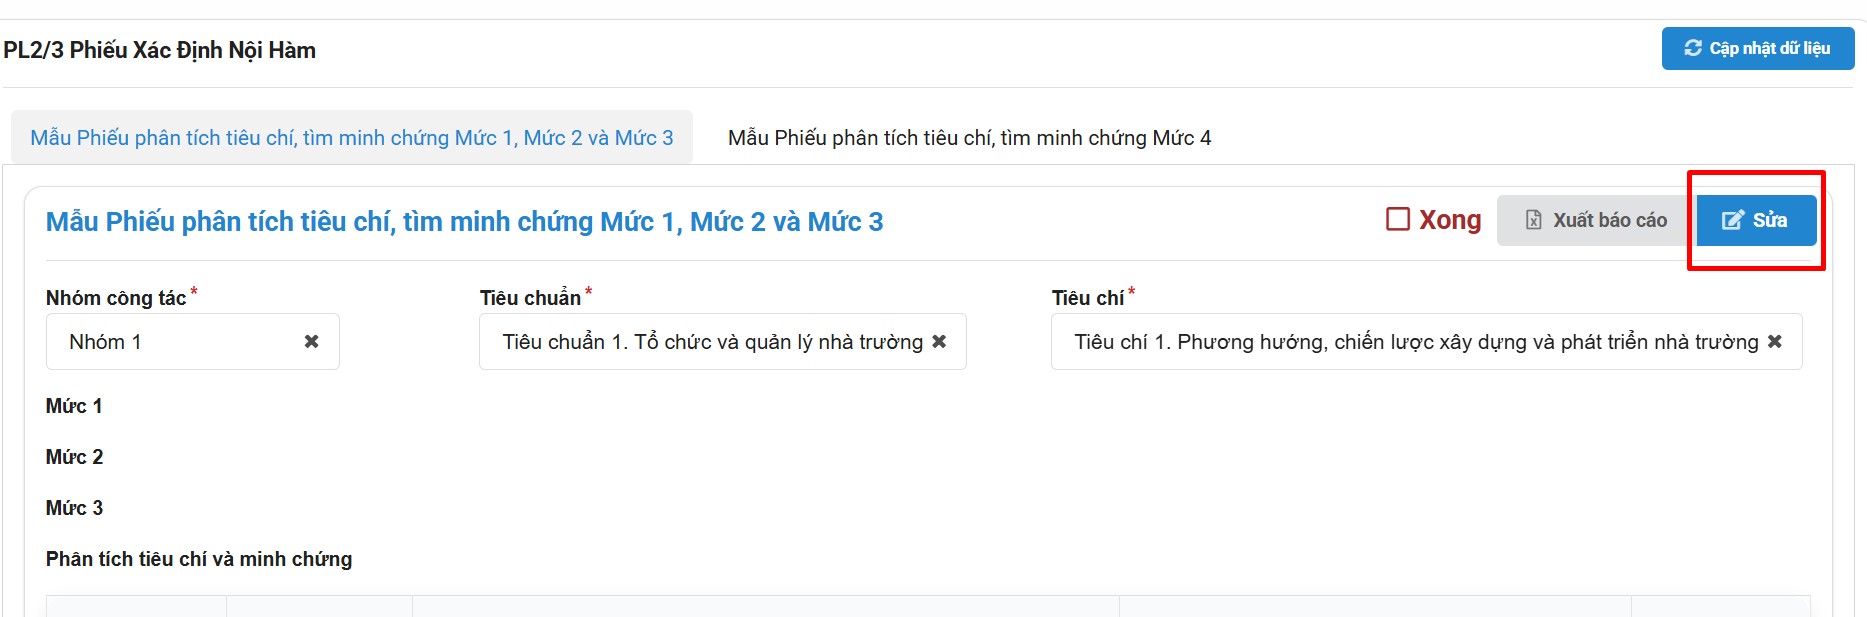Screen dimensions: 1867x617
Task: Clear the Tiêu chí 1 selection via its X
Action: (1775, 342)
